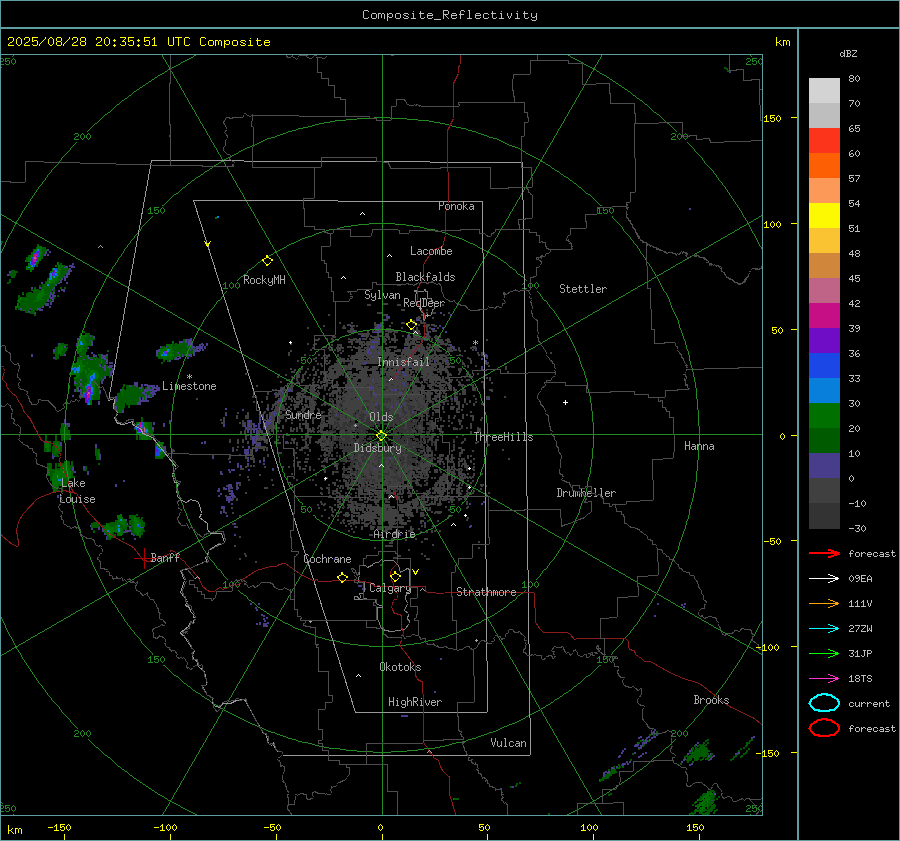Viewport: 900px width, 841px height.
Task: Click the cyan current ellipse legend icon
Action: [824, 703]
